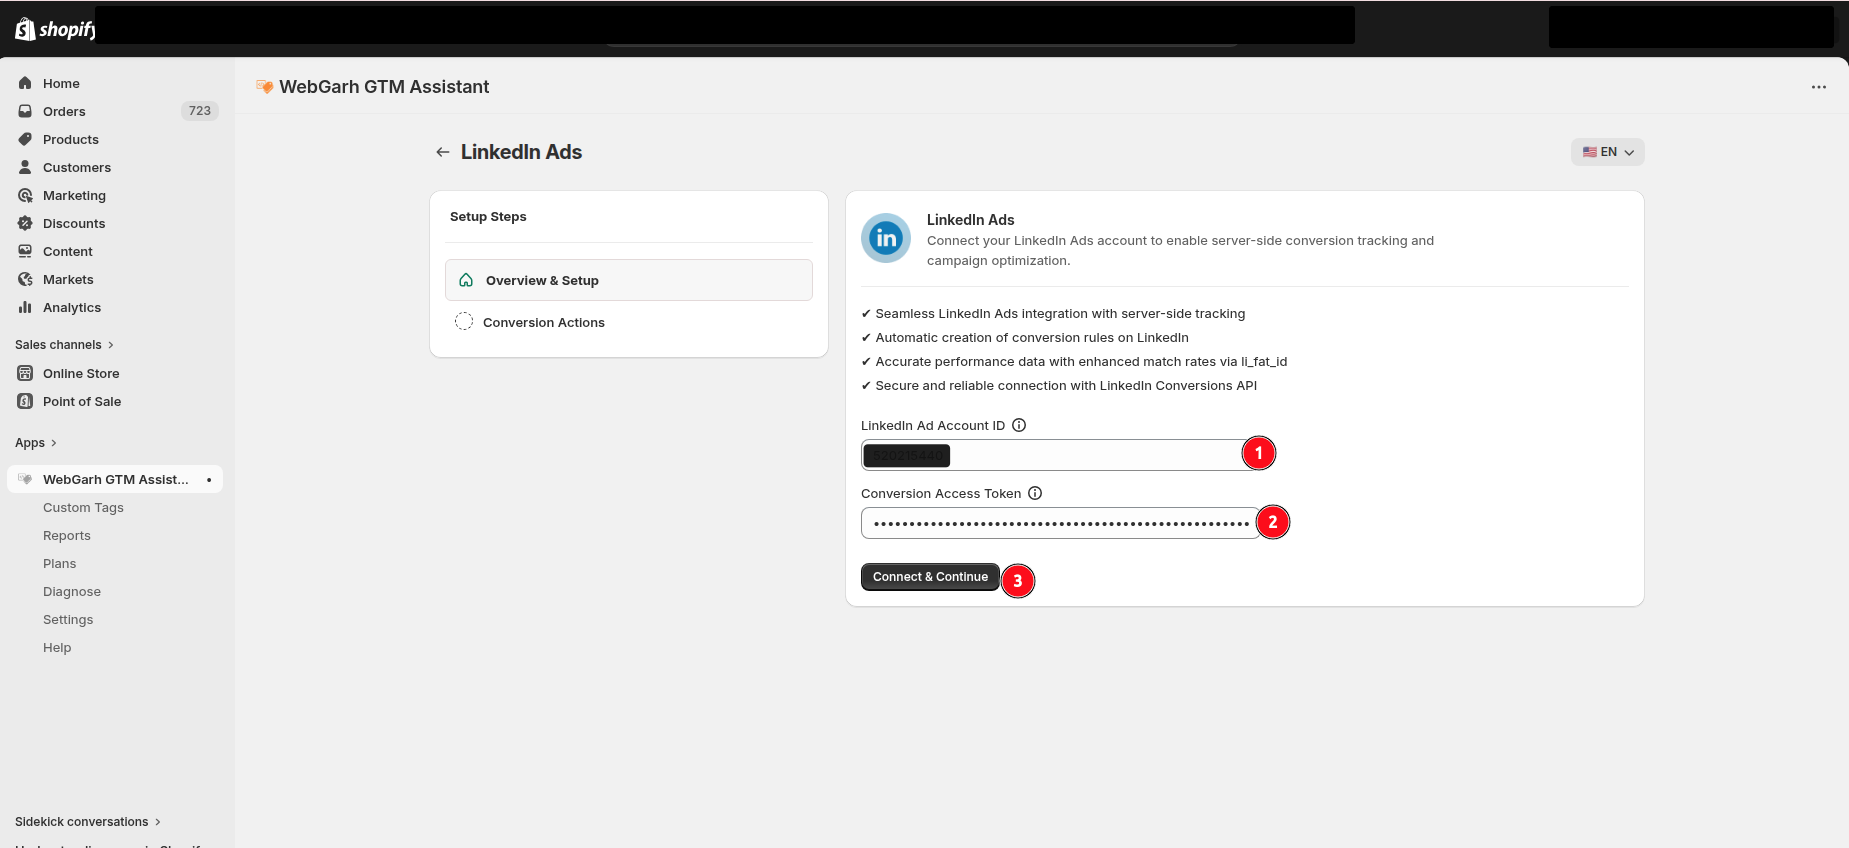Click the LinkedIn logo icon
1849x848 pixels.
click(886, 238)
